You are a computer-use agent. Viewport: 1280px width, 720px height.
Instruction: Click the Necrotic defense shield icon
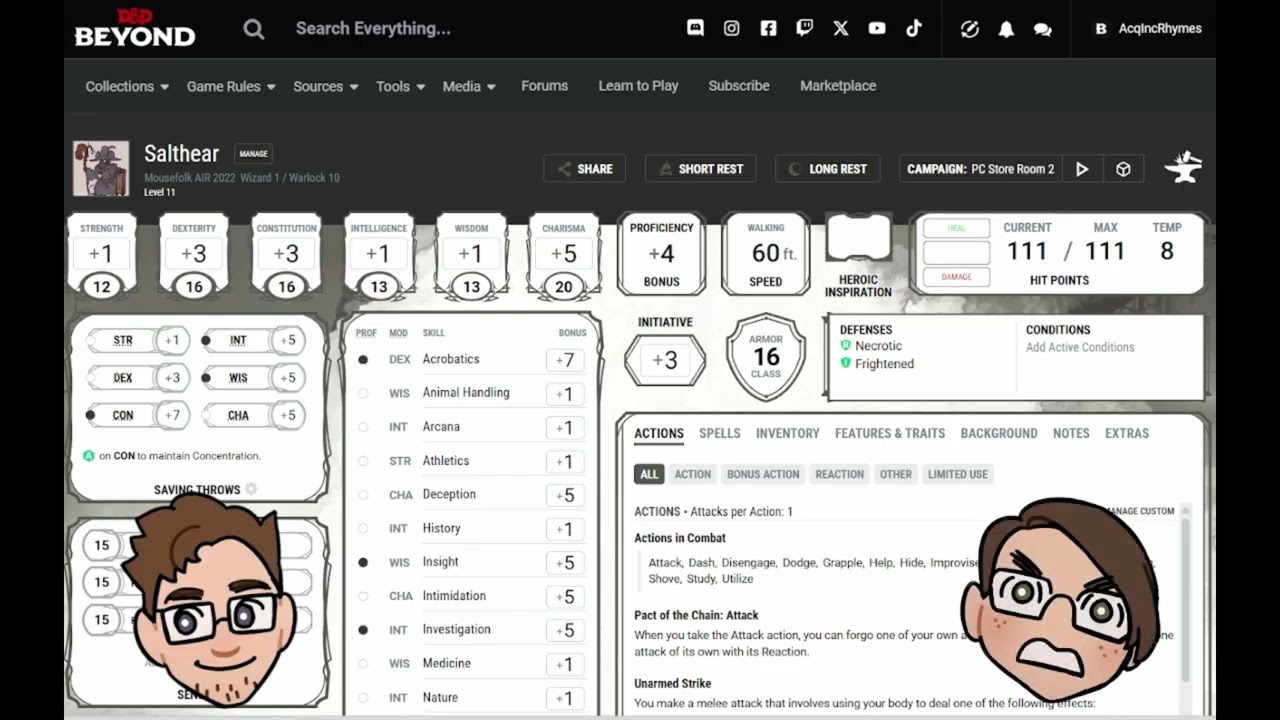tap(846, 346)
